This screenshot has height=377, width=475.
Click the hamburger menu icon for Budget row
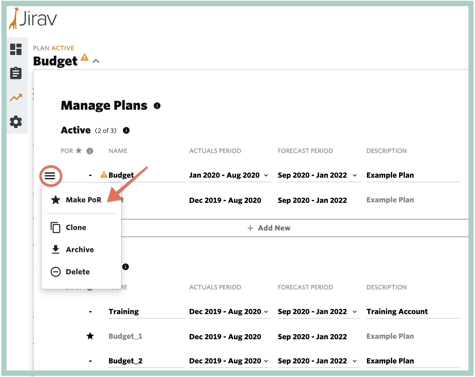[50, 175]
